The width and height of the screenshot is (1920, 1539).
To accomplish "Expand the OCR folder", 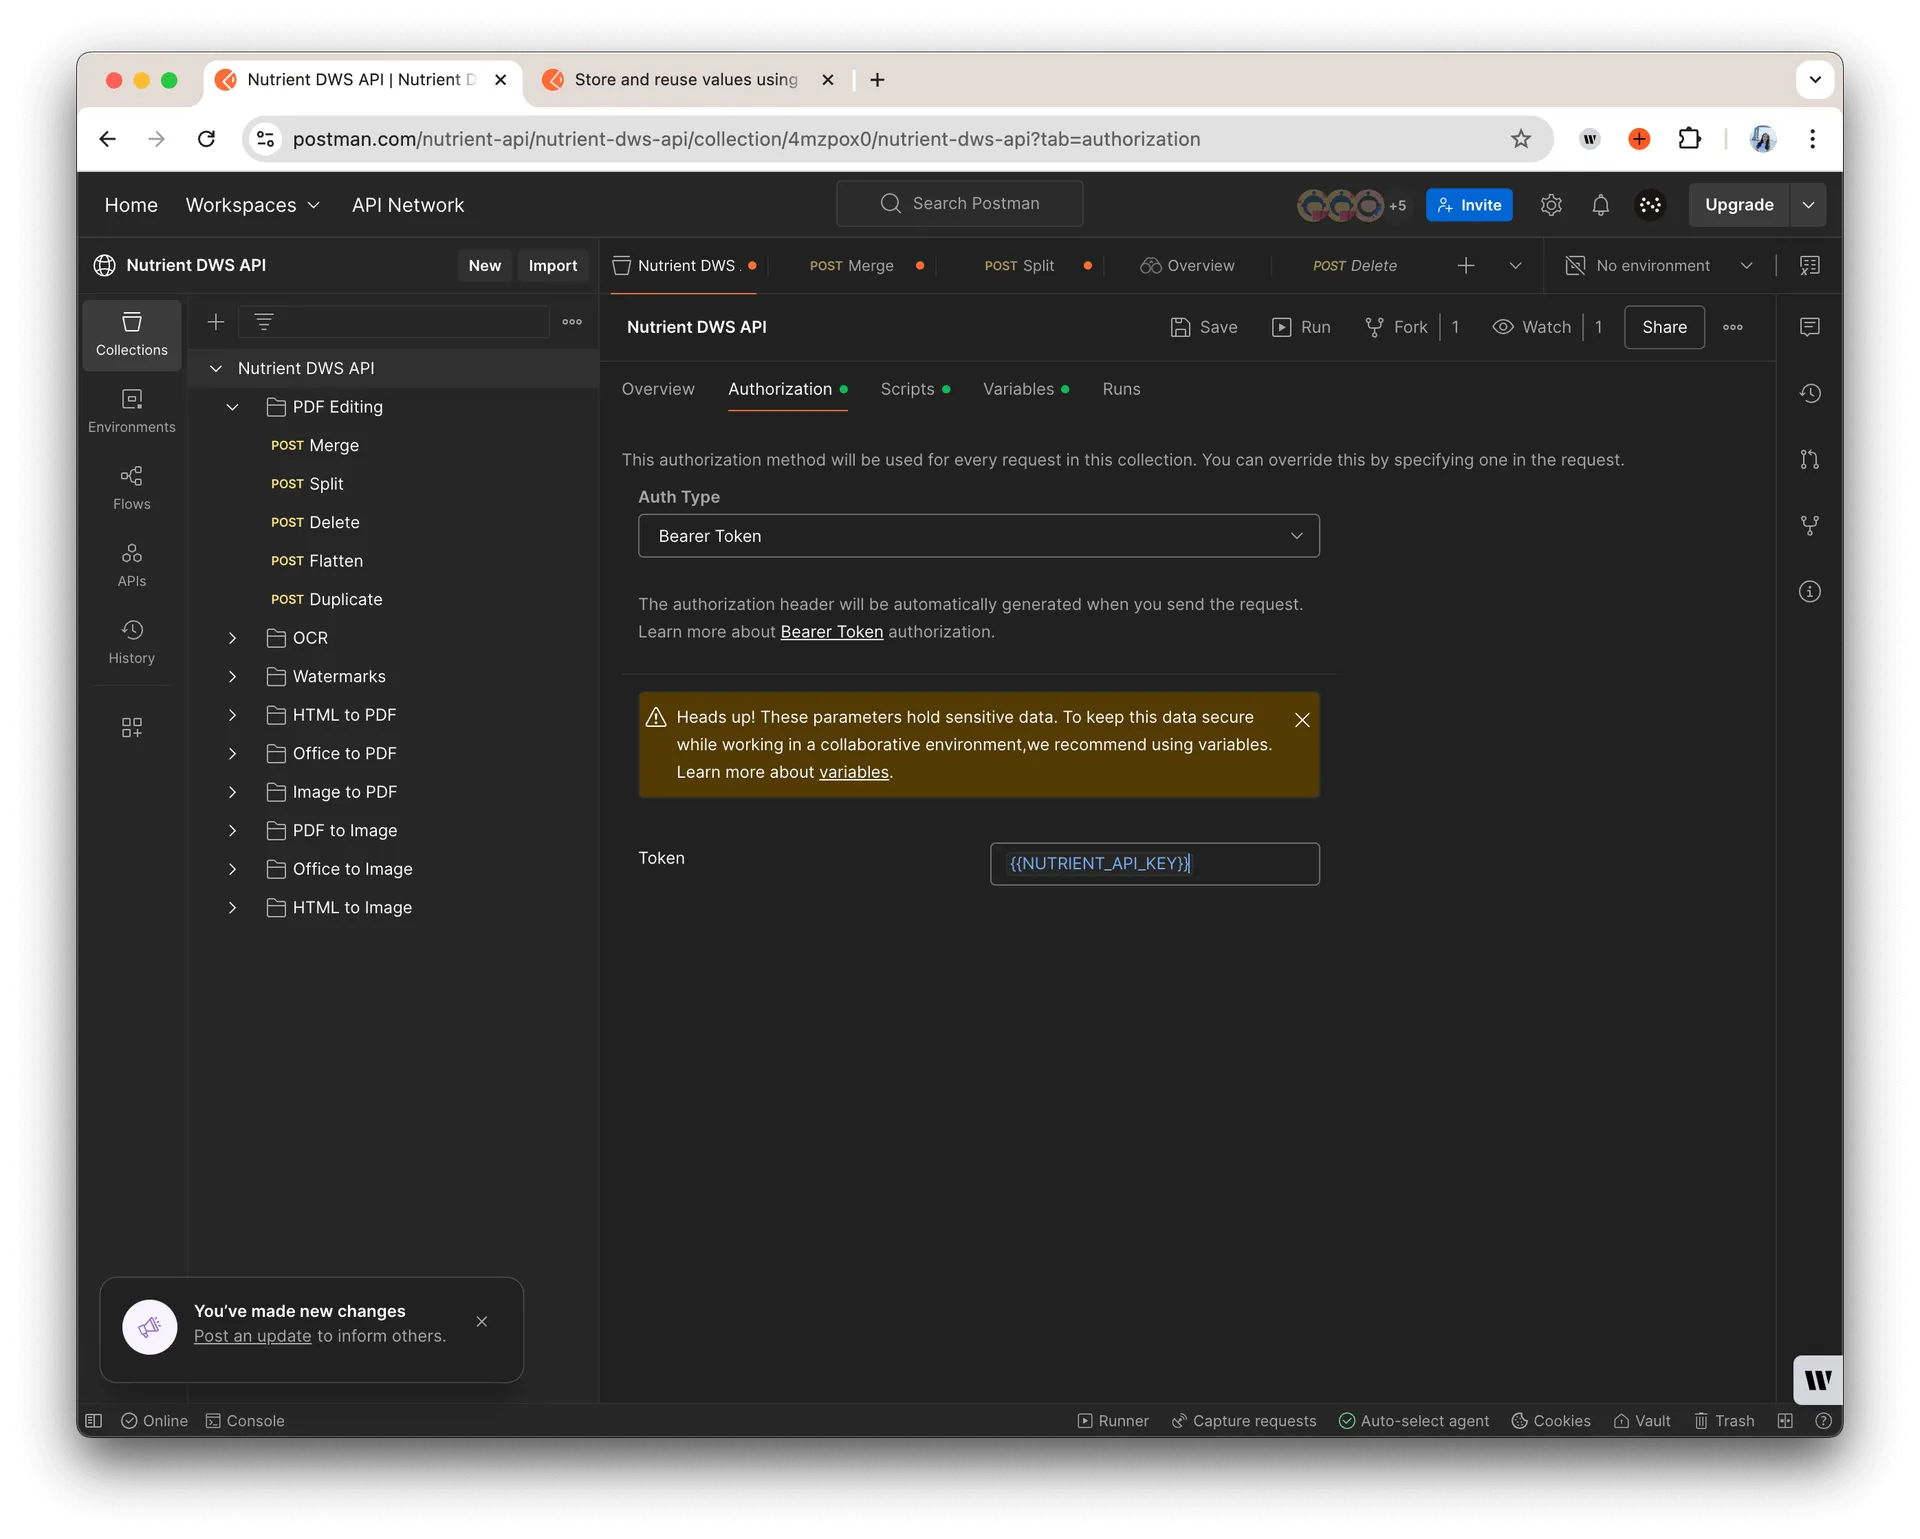I will pos(232,638).
